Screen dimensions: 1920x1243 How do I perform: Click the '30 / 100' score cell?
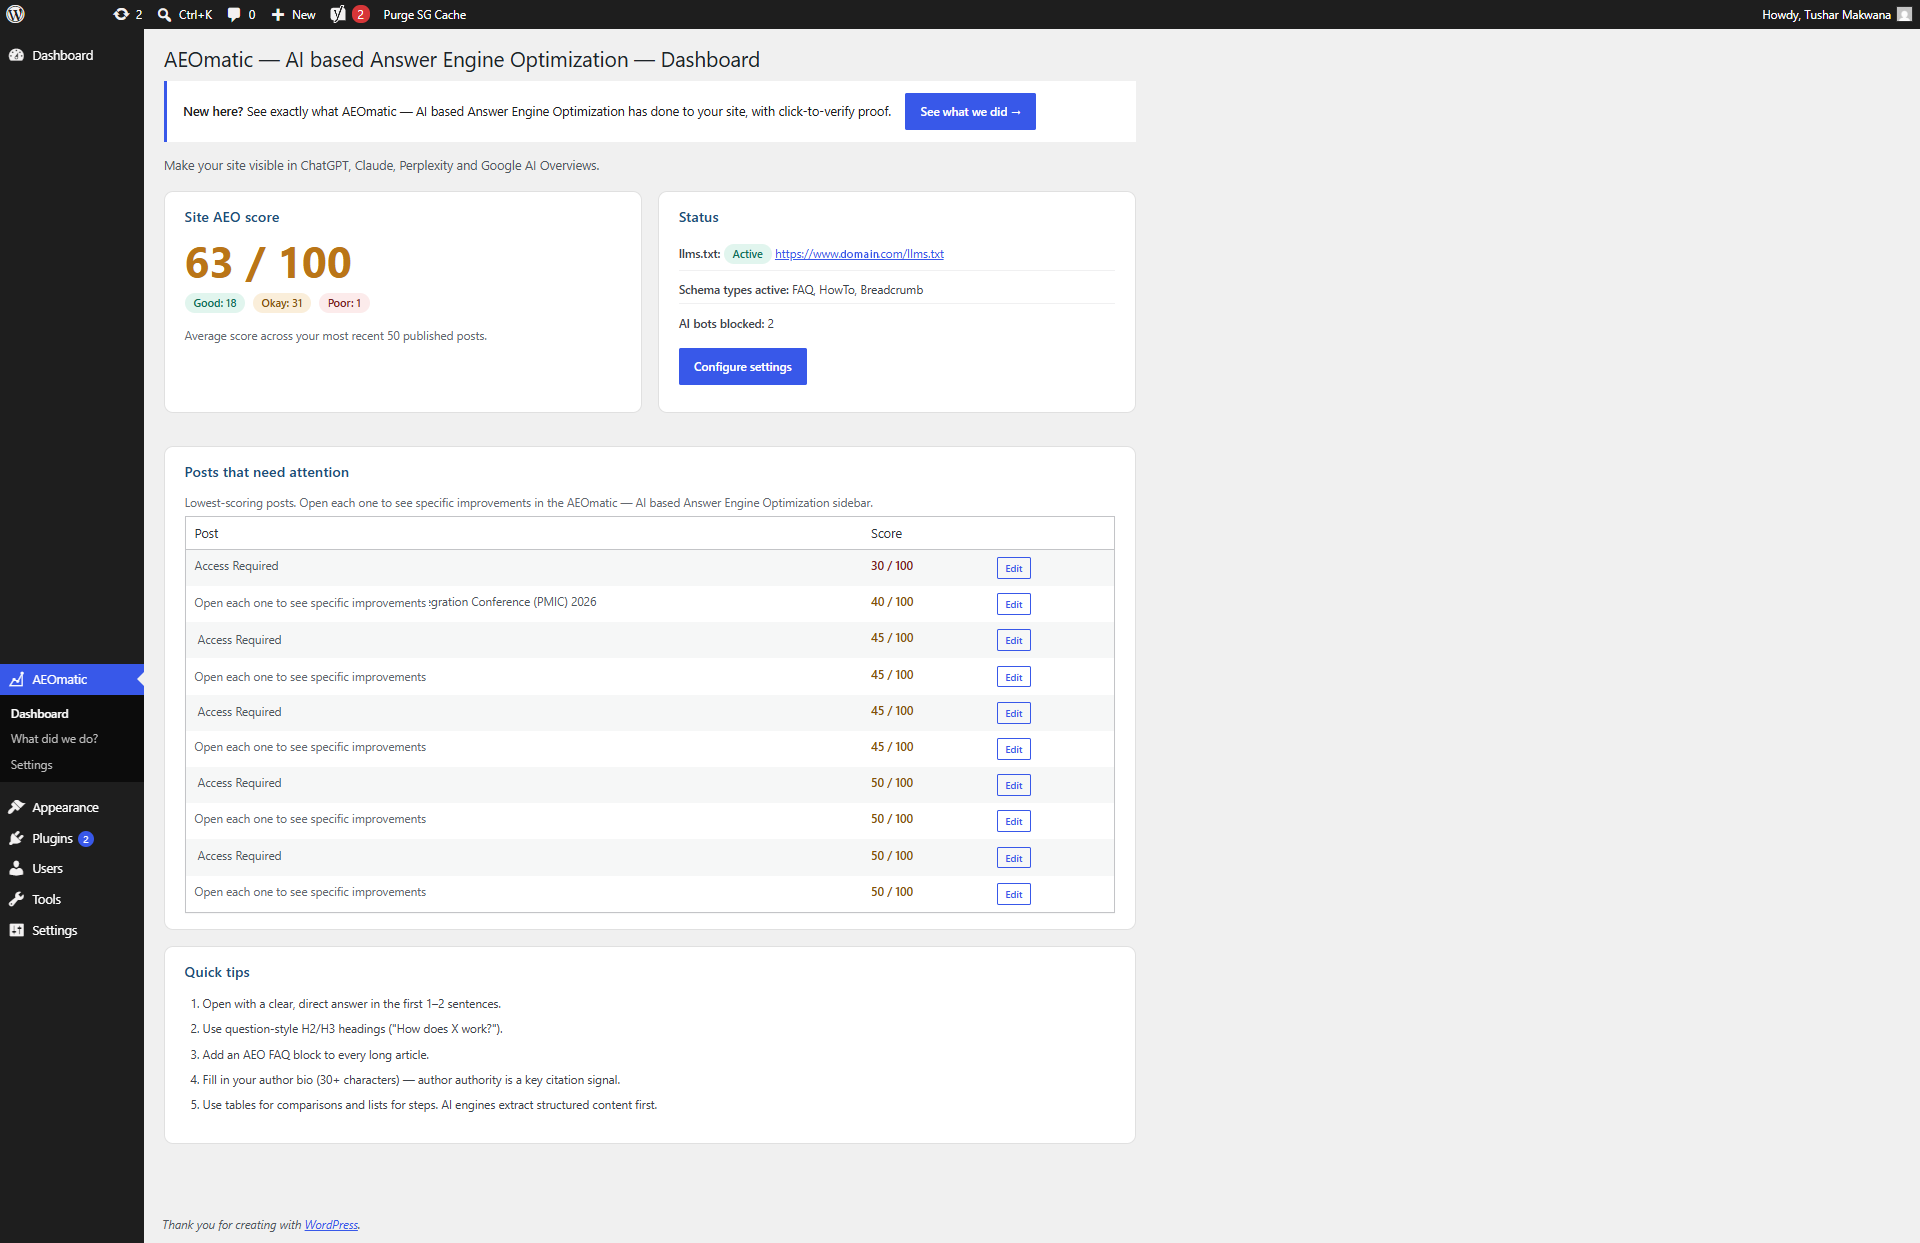pos(892,566)
